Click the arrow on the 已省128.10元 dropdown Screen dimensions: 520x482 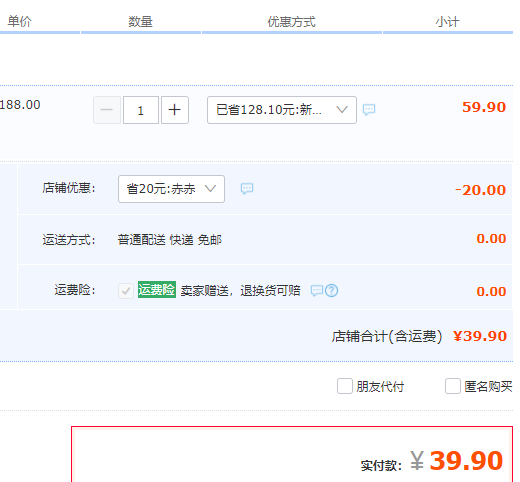point(342,110)
